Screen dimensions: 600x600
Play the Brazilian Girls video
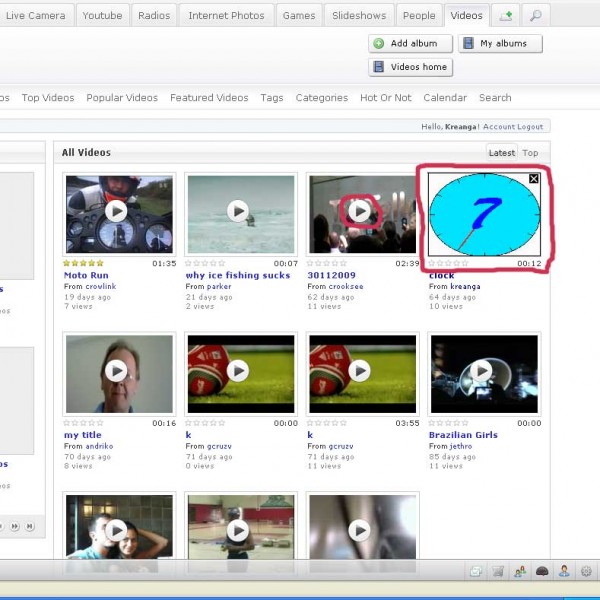481,370
